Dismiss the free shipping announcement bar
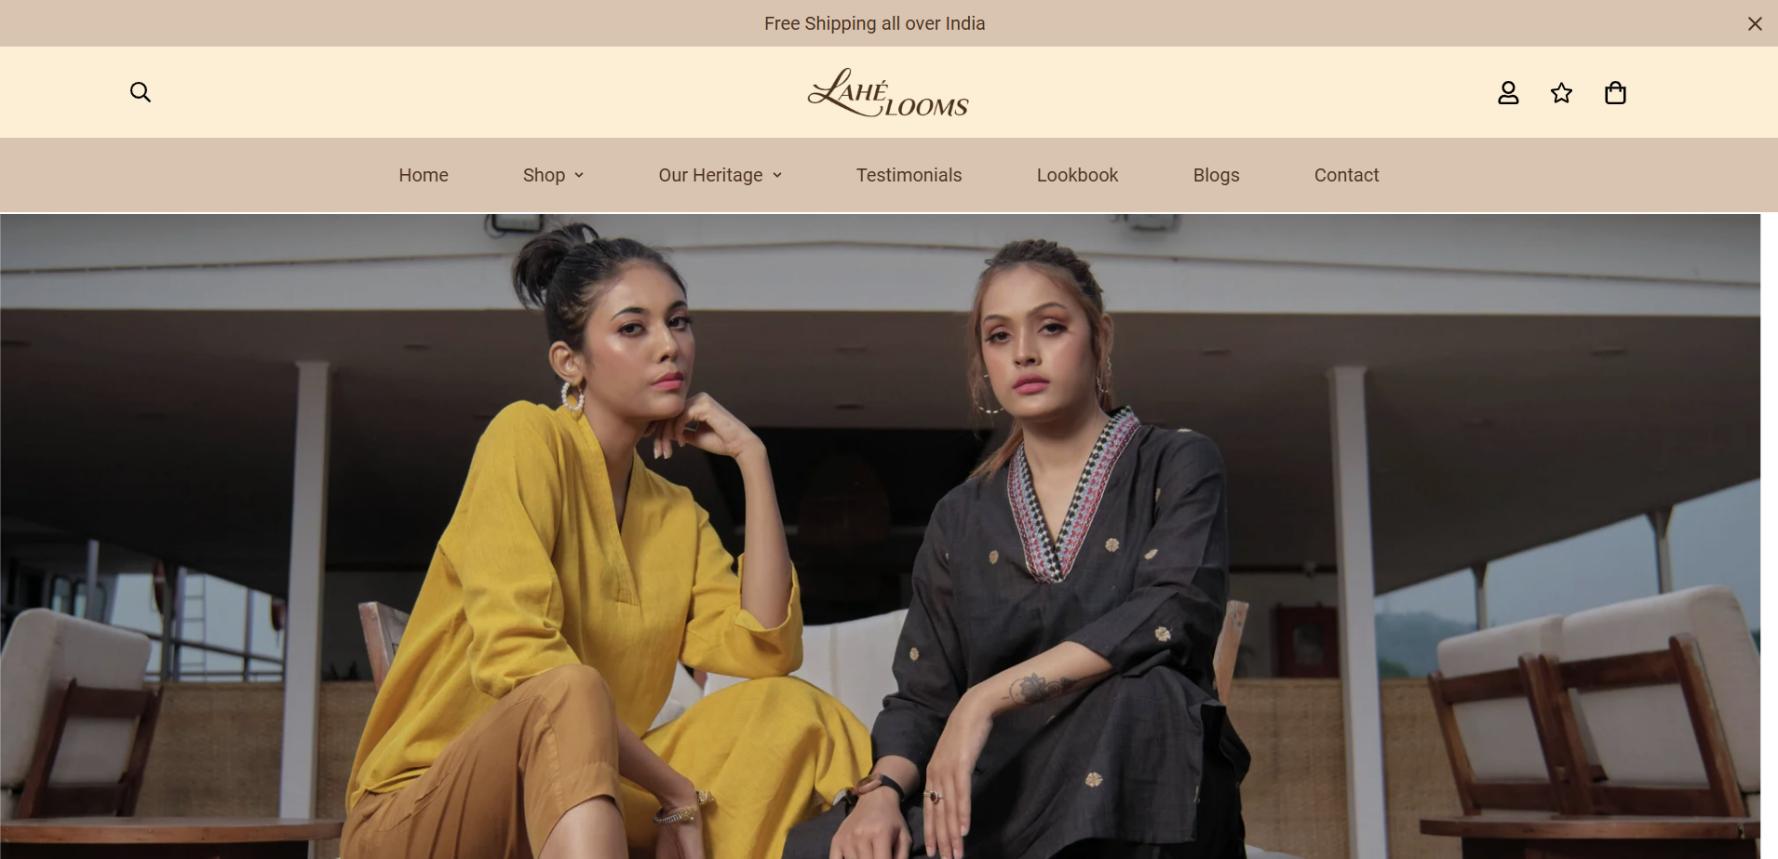 pyautogui.click(x=1754, y=23)
